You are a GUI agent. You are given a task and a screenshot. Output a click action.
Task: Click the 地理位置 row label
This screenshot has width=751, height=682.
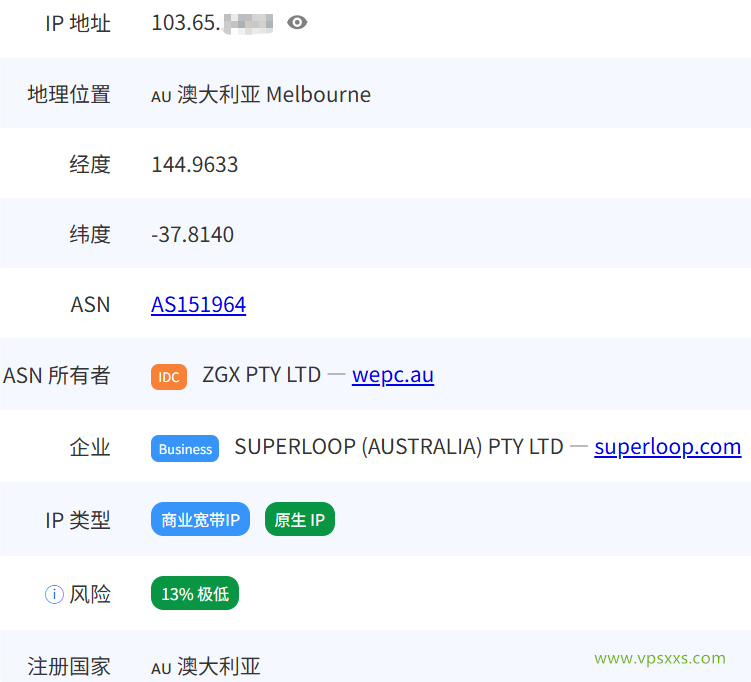(x=69, y=94)
